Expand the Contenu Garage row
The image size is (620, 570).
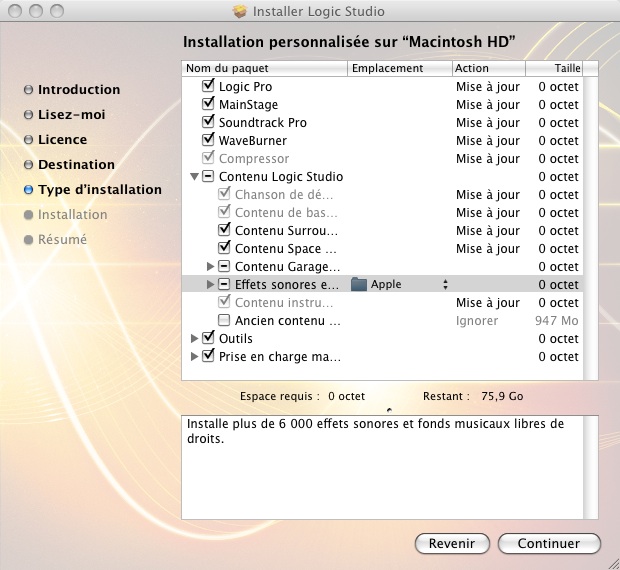[x=210, y=267]
